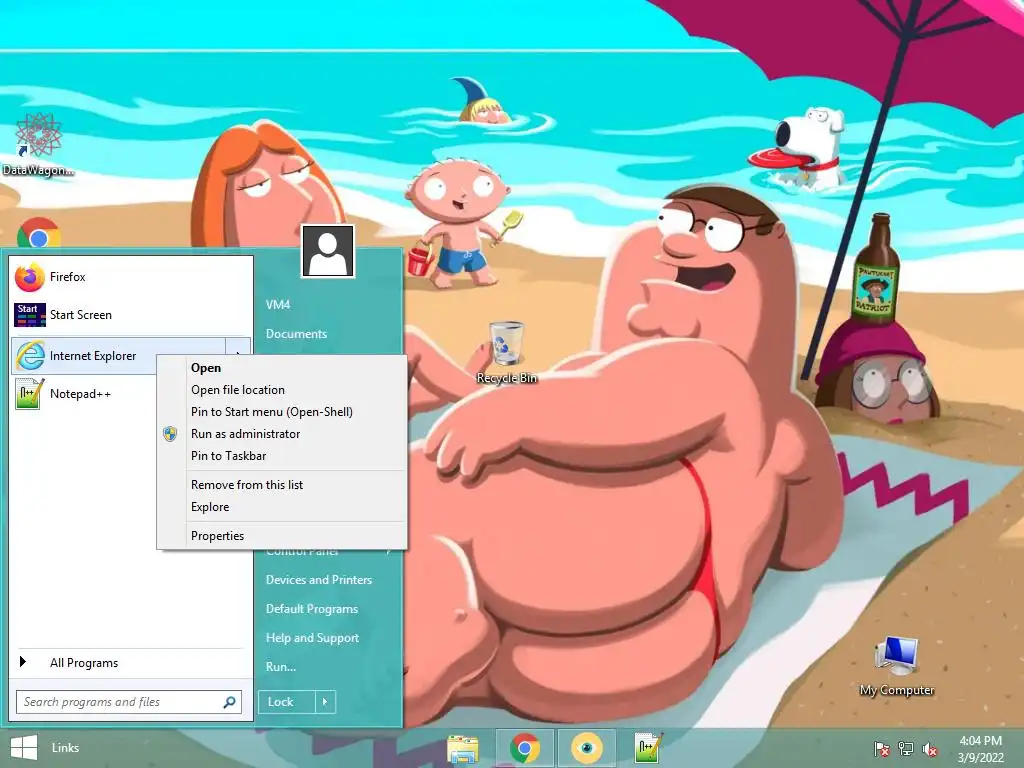1024x768 pixels.
Task: Click the Lock button
Action: pyautogui.click(x=287, y=702)
